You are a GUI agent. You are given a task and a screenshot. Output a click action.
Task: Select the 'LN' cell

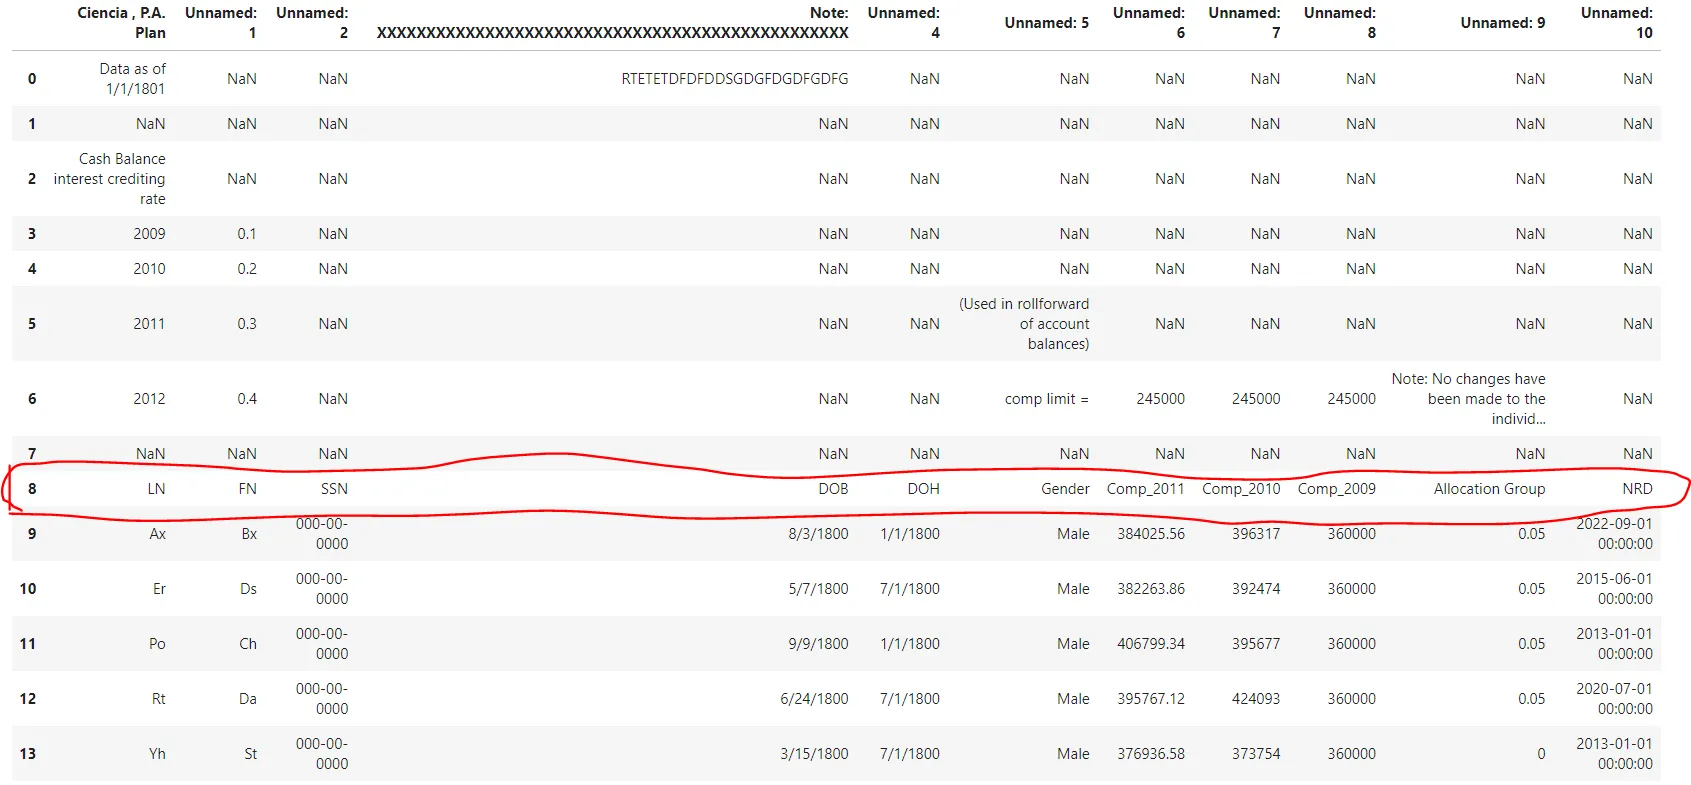click(156, 489)
